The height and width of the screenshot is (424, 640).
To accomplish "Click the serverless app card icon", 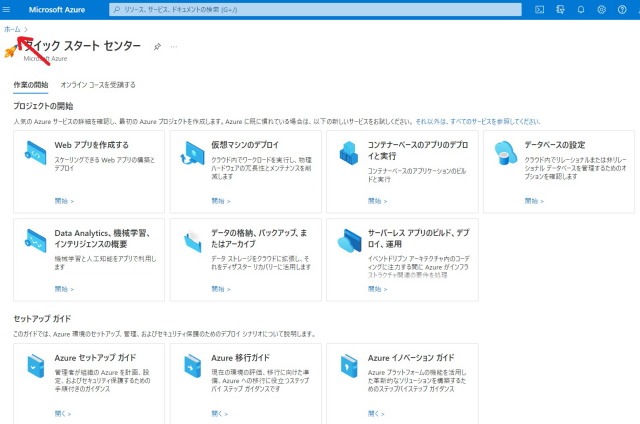I will pos(350,241).
